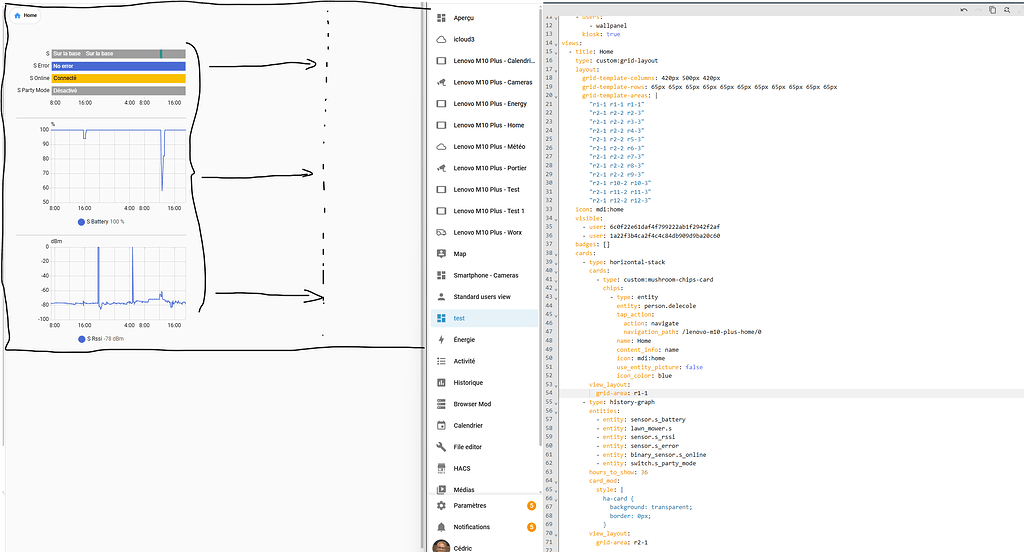Viewport: 1024px width, 552px height.
Task: Click the 'kiosk: true' code line
Action: [x=601, y=34]
